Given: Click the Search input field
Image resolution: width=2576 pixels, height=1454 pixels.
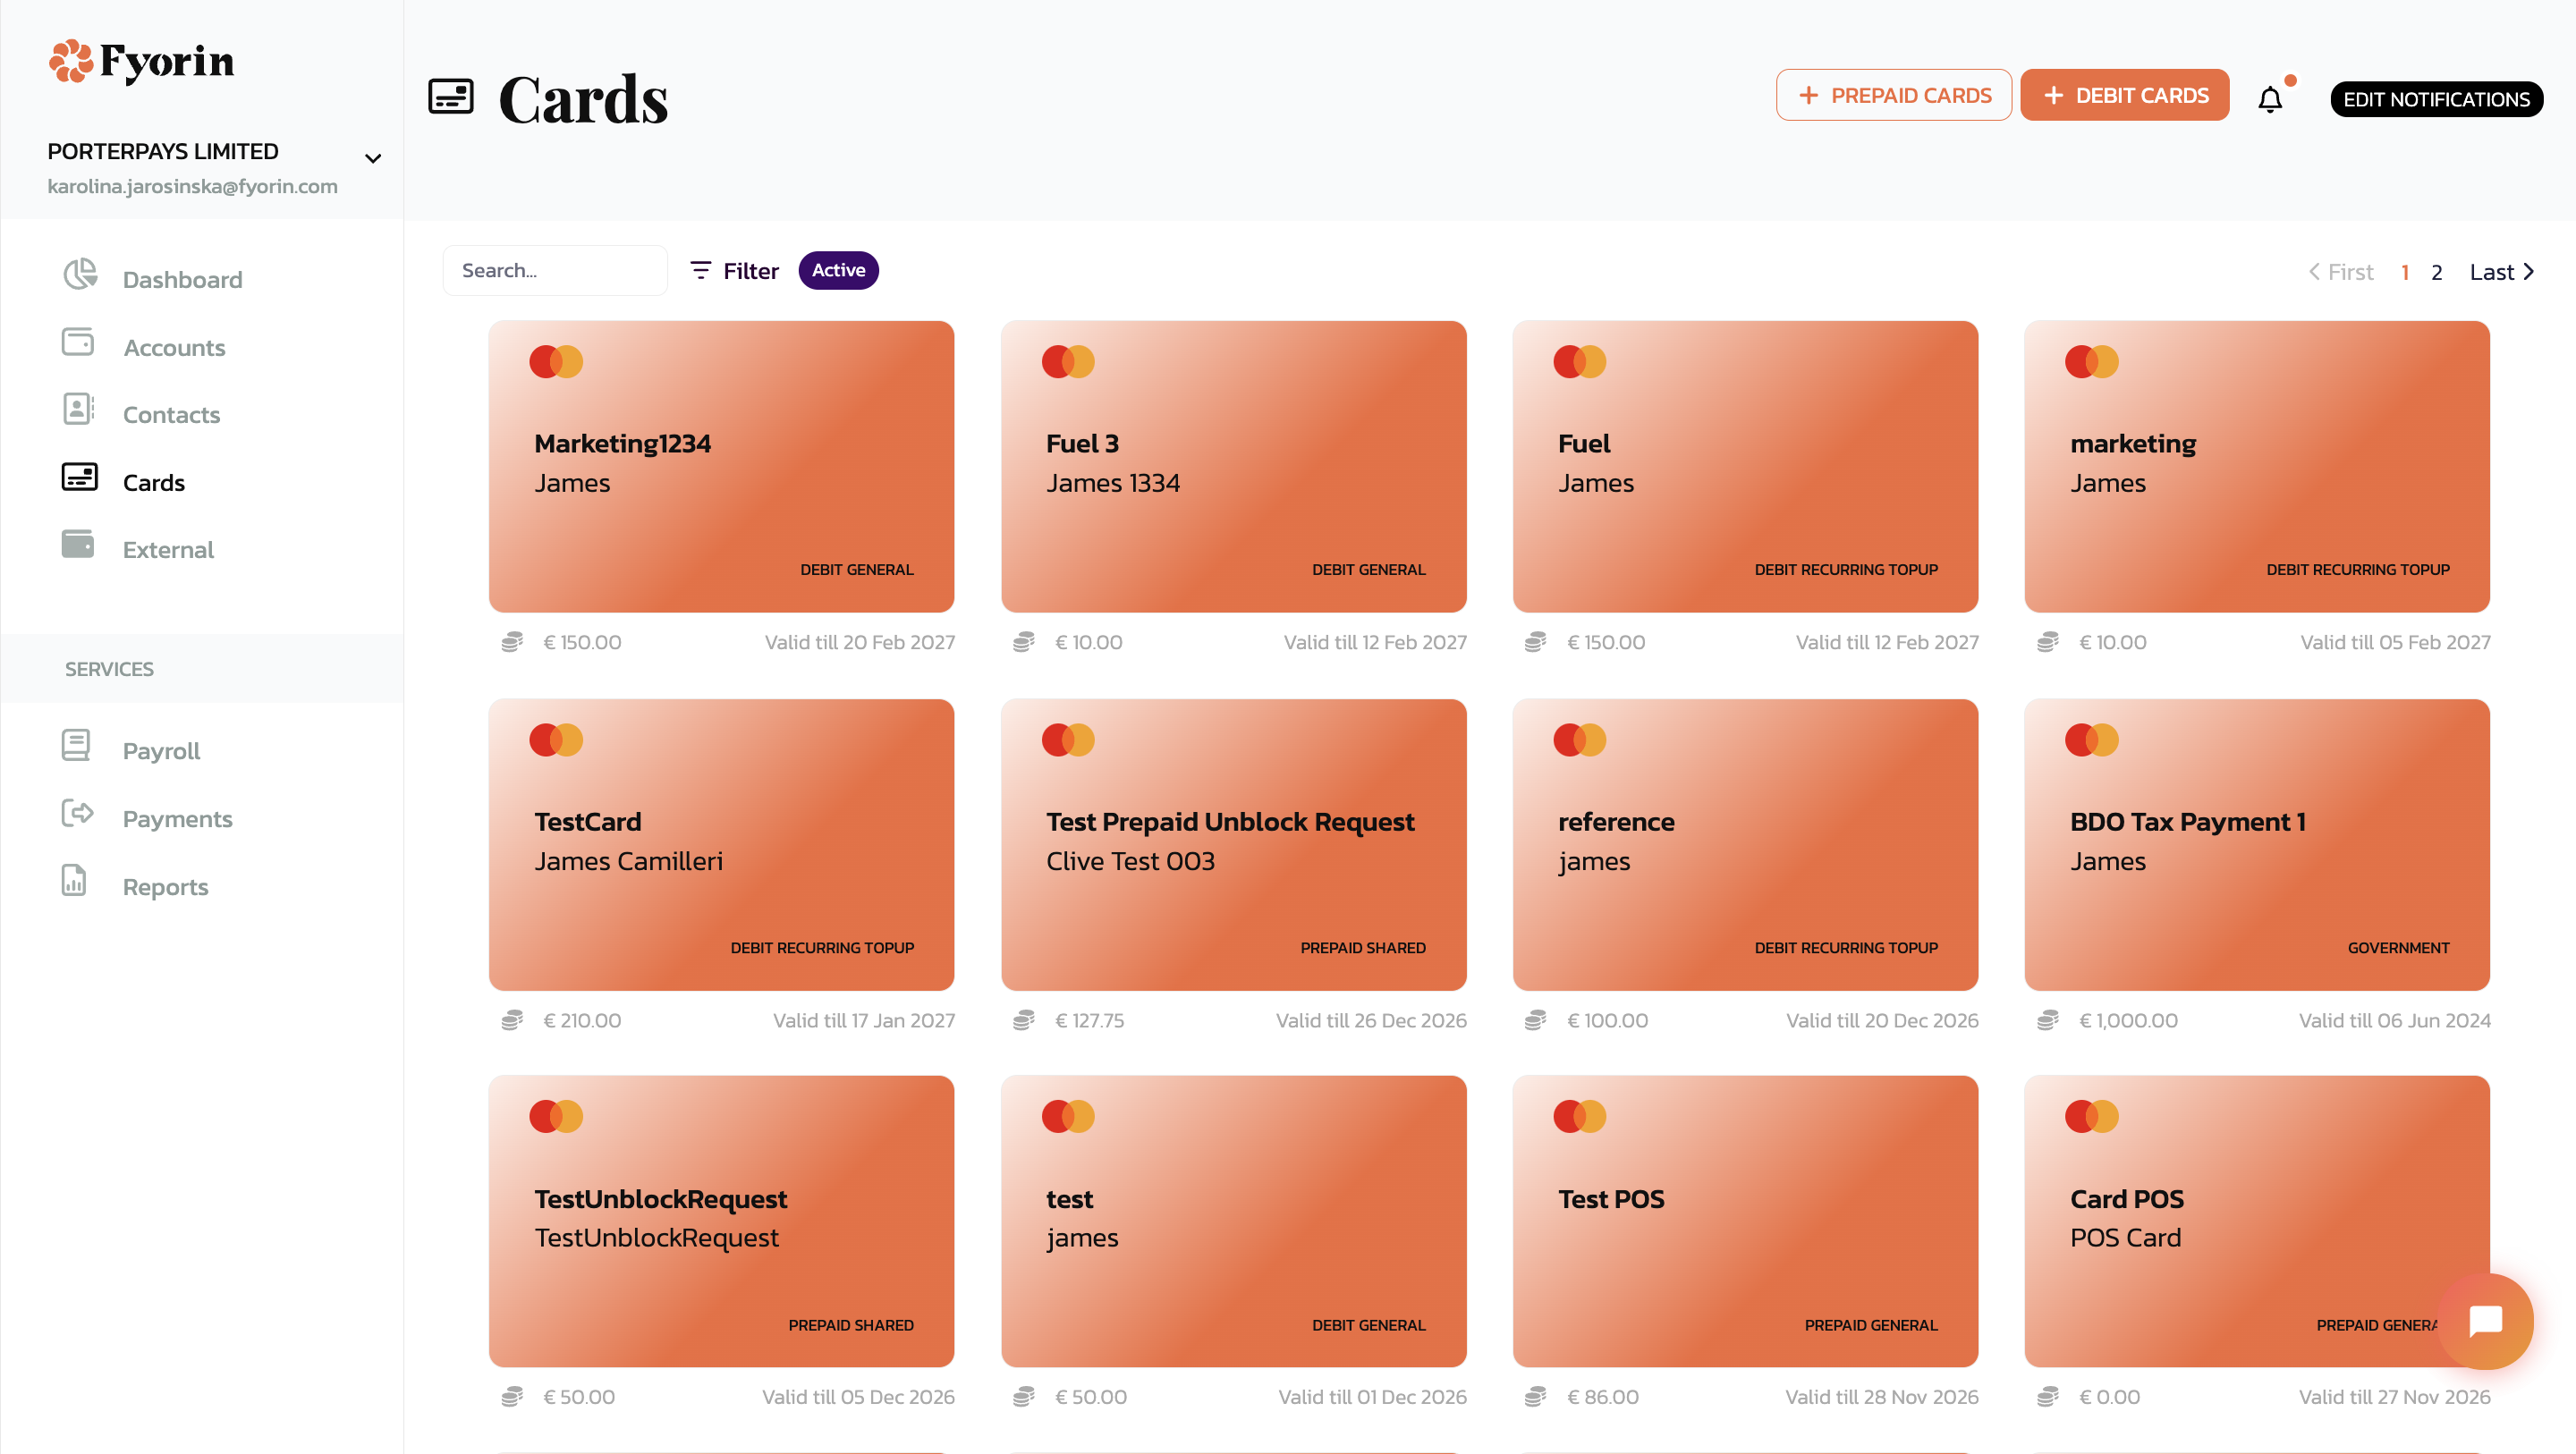Looking at the screenshot, I should click(x=548, y=271).
